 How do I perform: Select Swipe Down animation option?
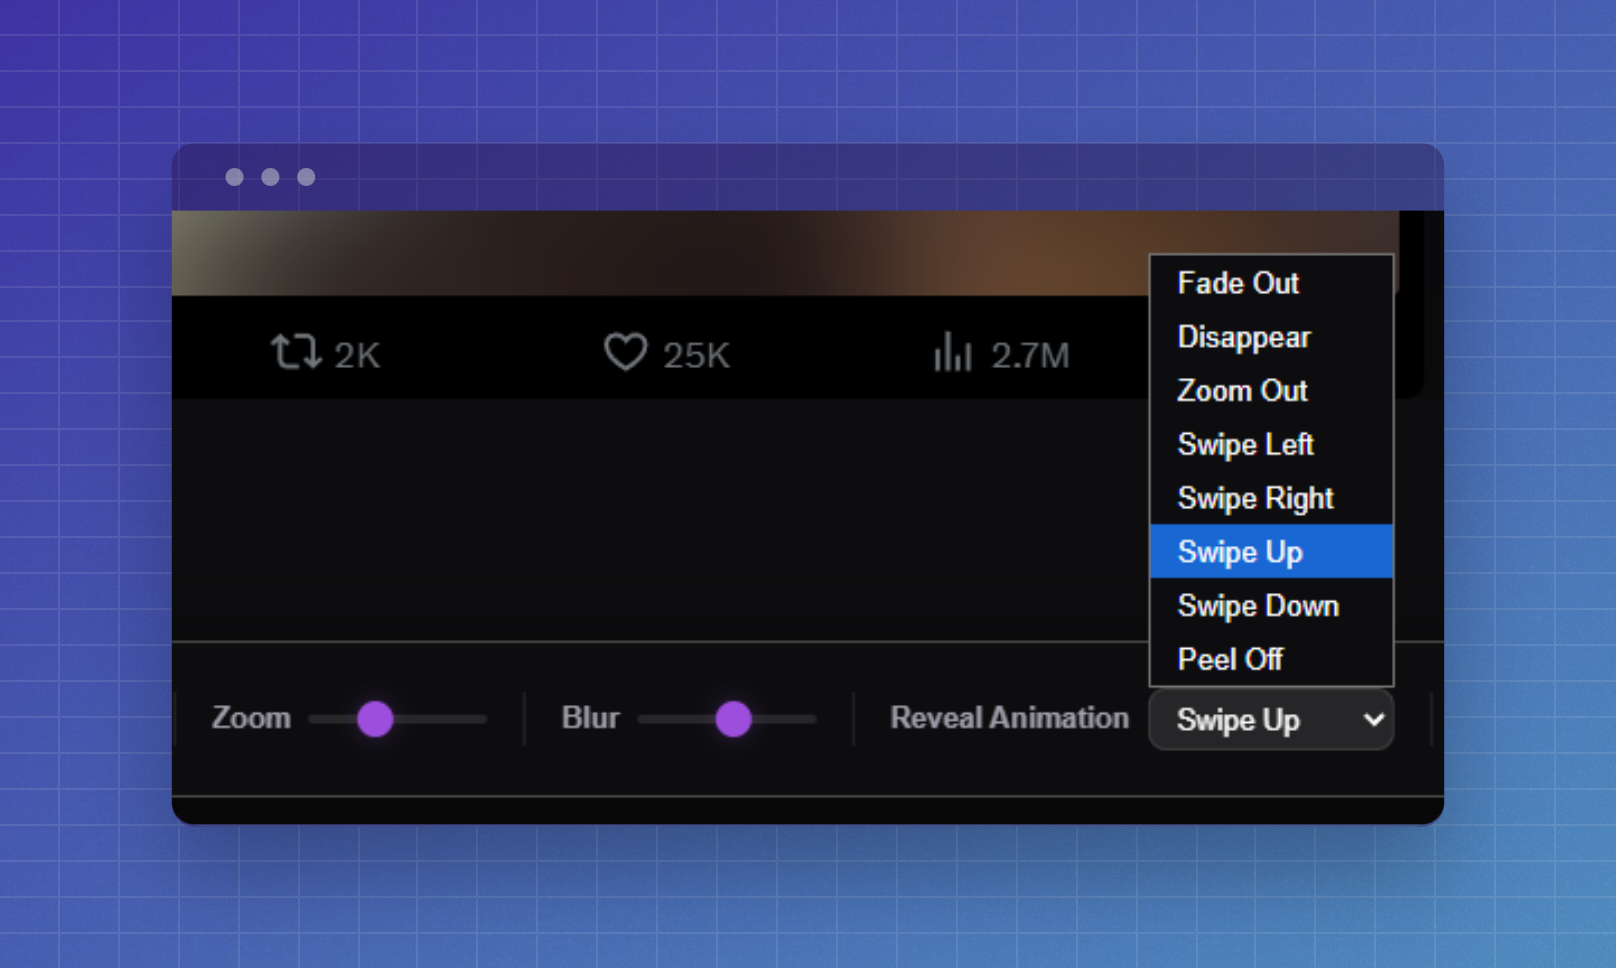tap(1258, 605)
